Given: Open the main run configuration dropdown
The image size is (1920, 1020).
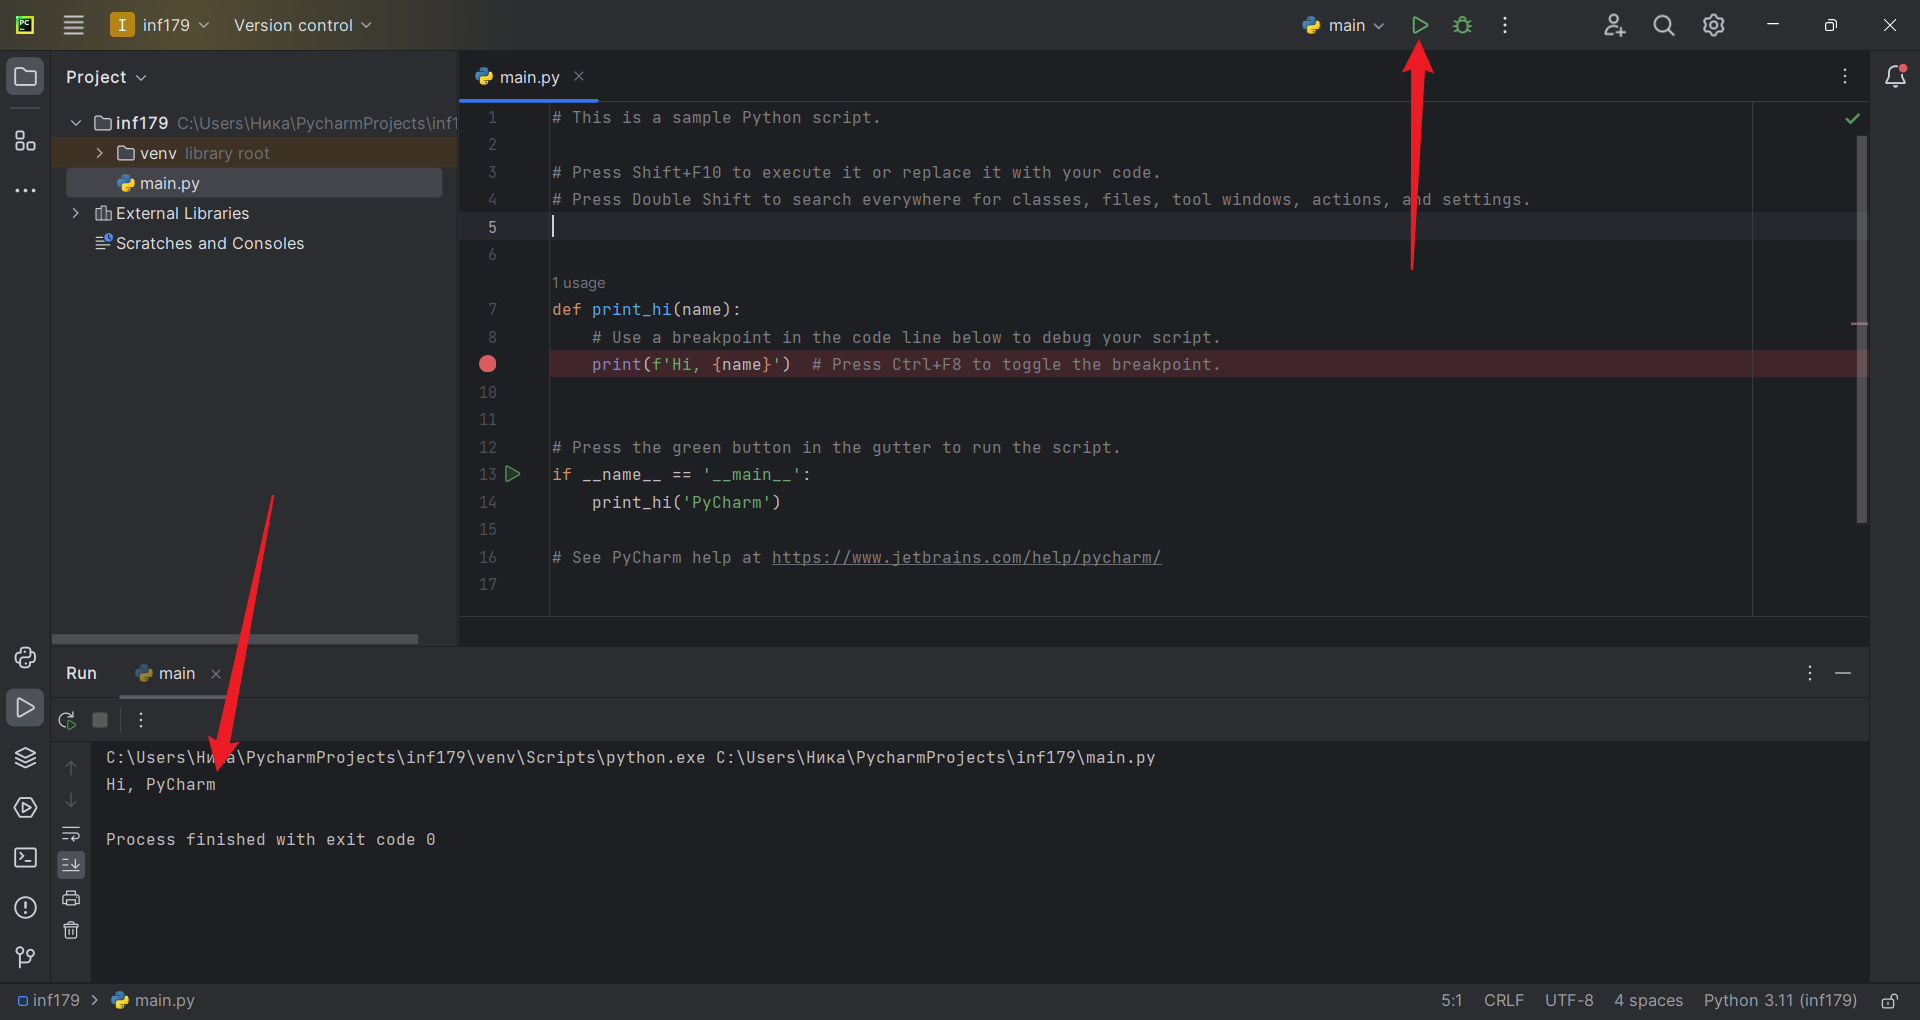Looking at the screenshot, I should click(1343, 25).
